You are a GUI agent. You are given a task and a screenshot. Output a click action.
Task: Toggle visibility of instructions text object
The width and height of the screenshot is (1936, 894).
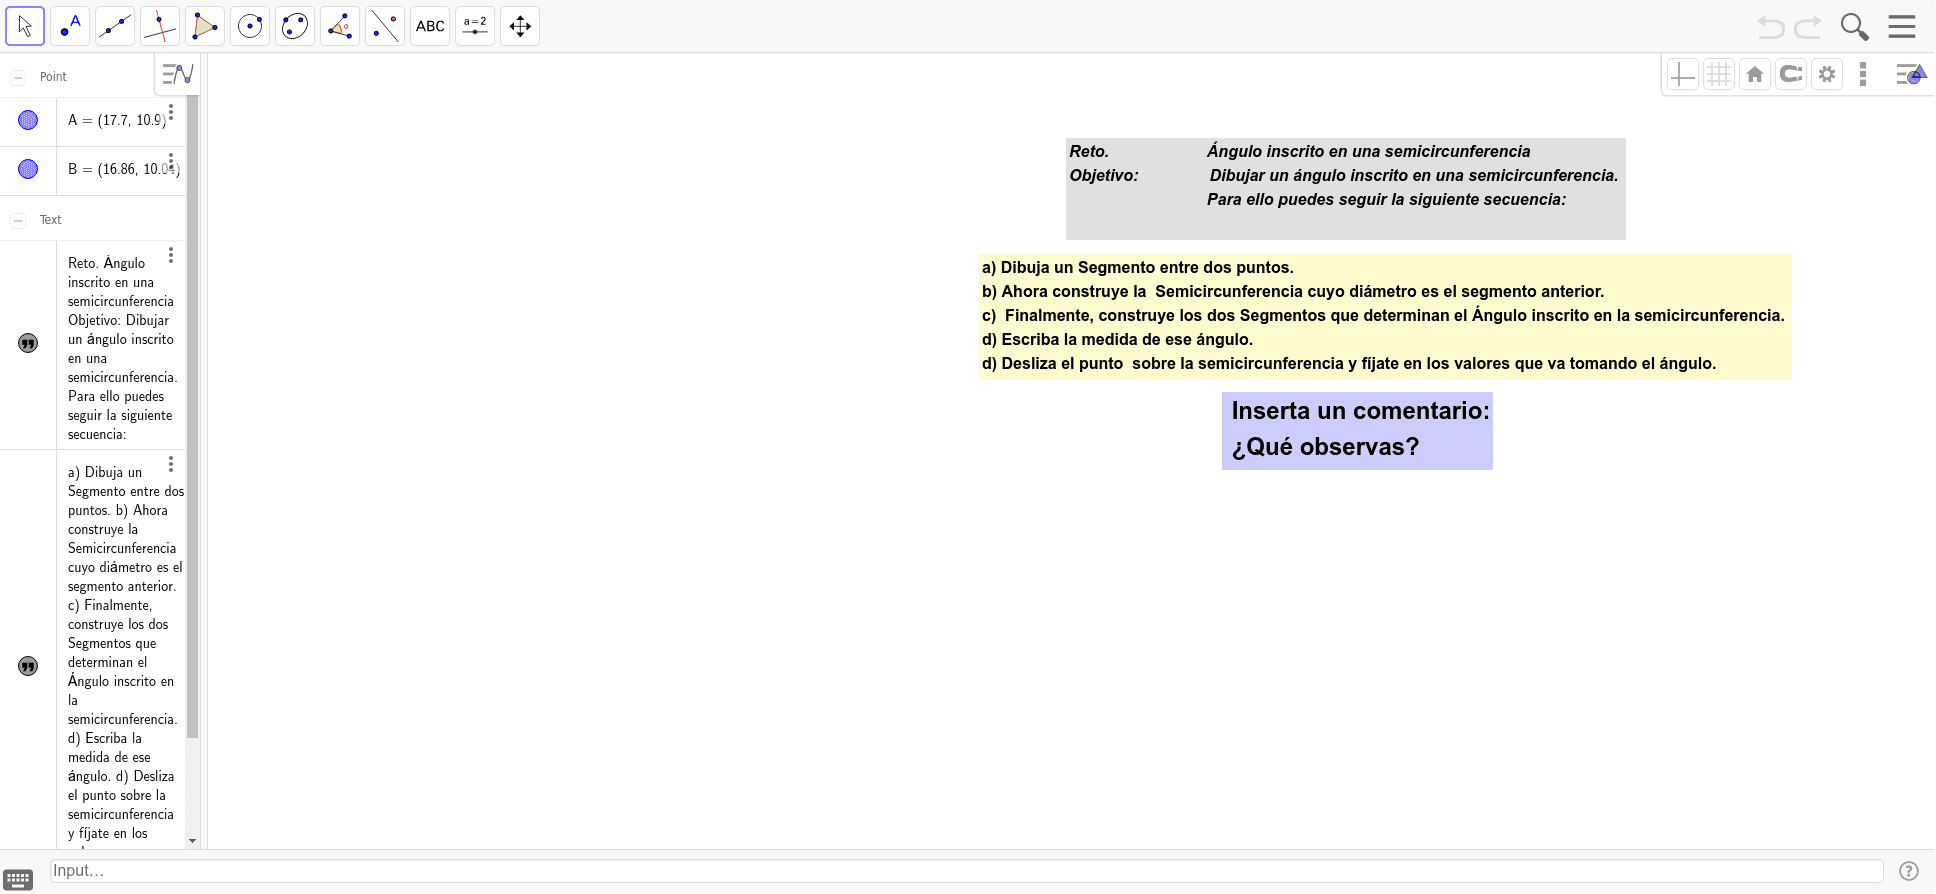coord(28,666)
